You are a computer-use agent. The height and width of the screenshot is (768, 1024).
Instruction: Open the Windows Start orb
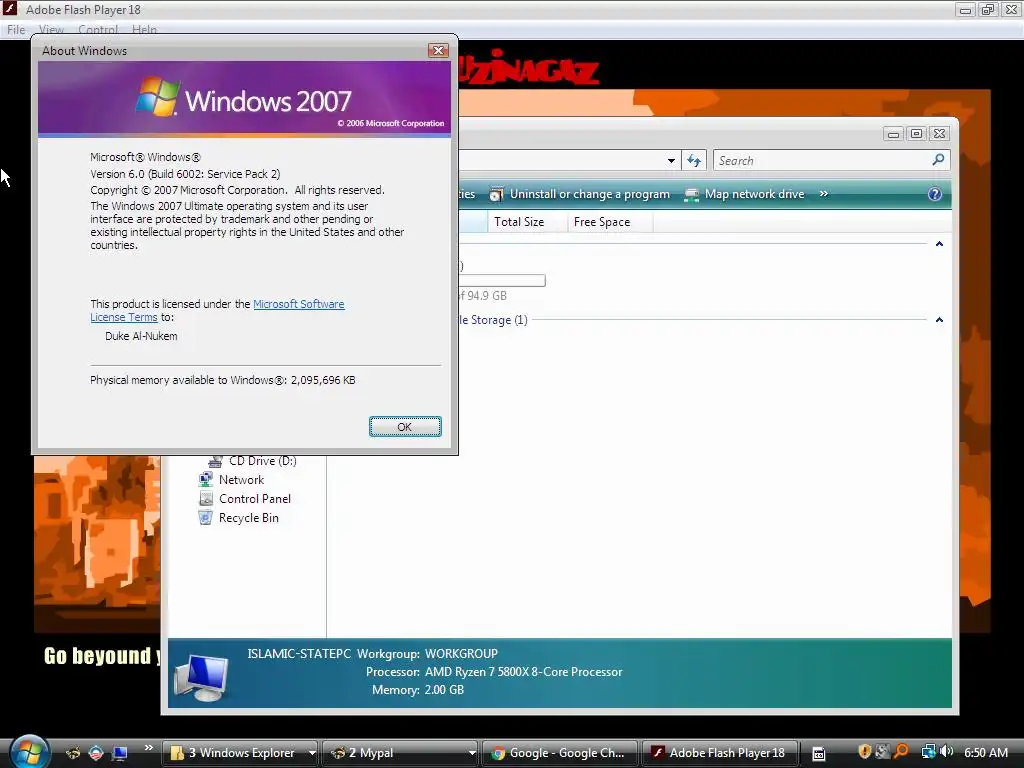coord(30,751)
